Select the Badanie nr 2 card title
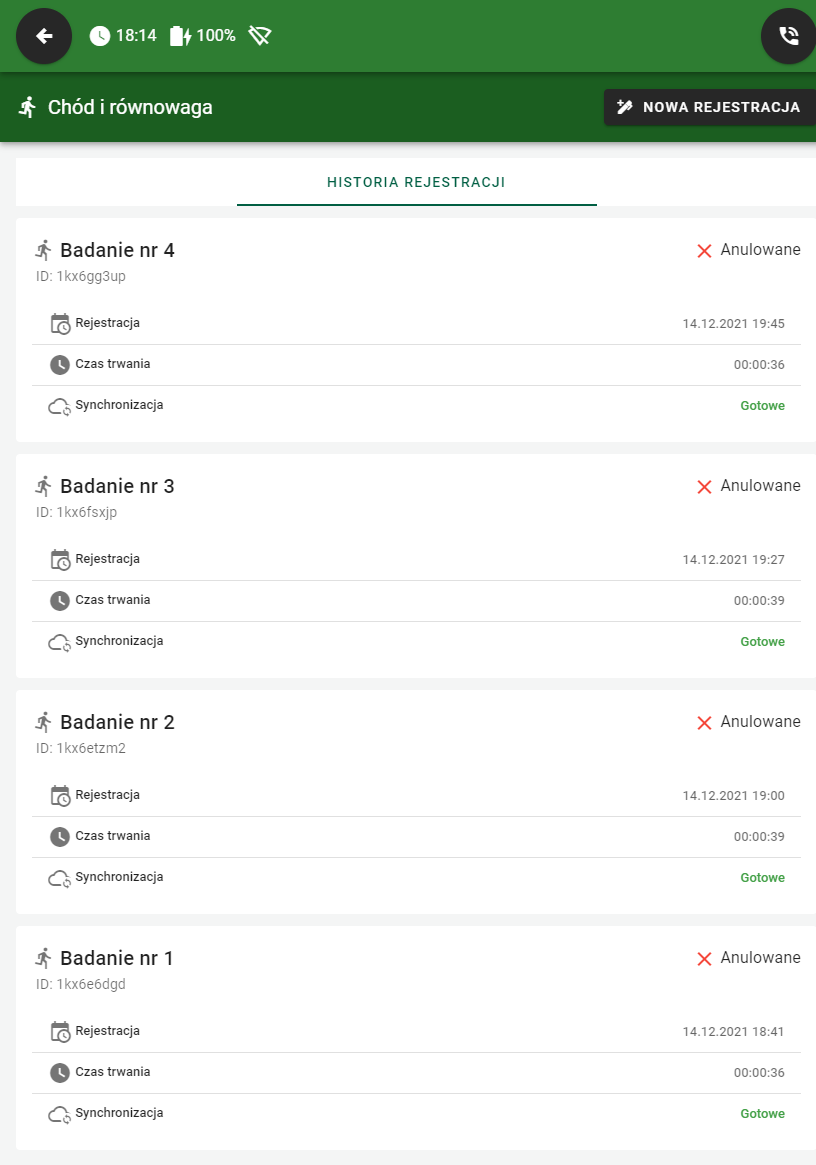The width and height of the screenshot is (816, 1165). (x=117, y=722)
